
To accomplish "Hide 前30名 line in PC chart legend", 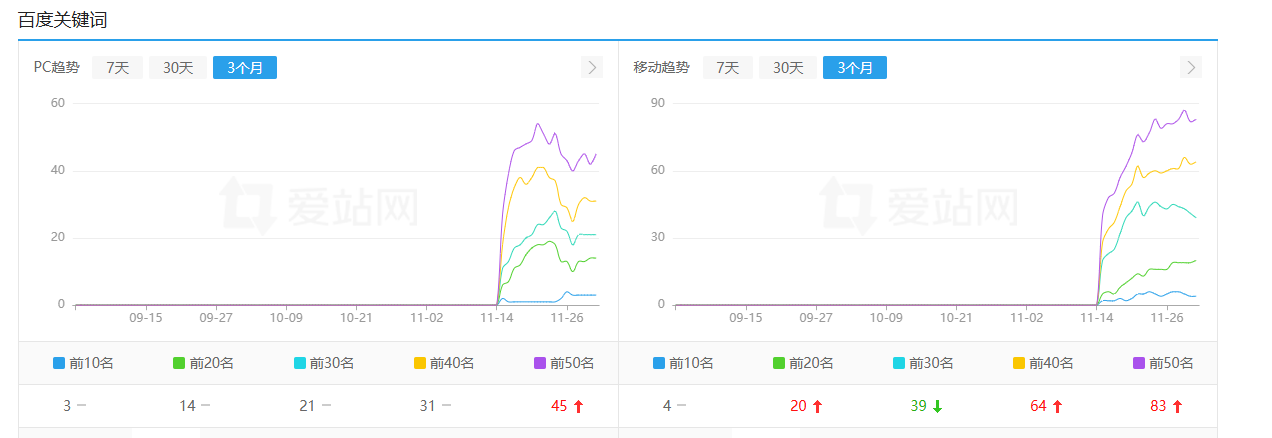I will click(323, 363).
